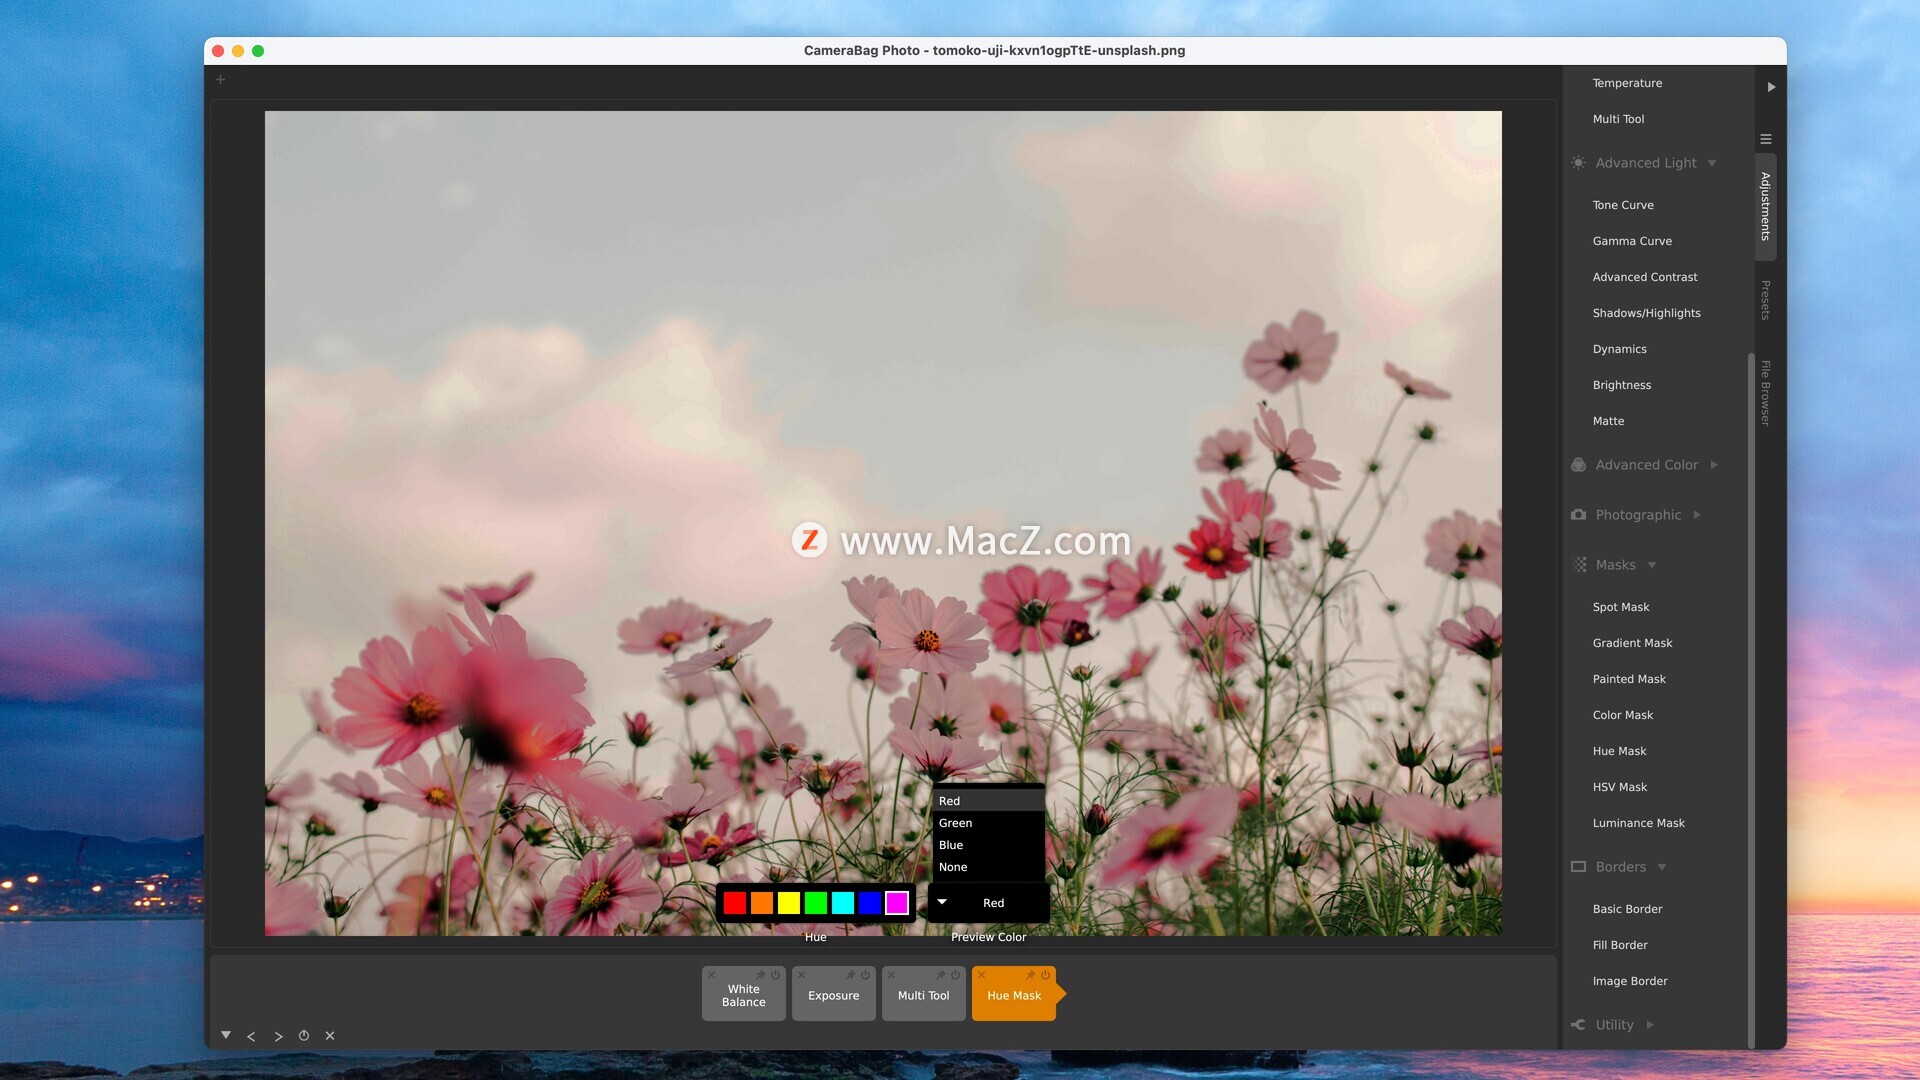Add the Dynamics adjustment
The height and width of the screenshot is (1080, 1920).
point(1619,349)
